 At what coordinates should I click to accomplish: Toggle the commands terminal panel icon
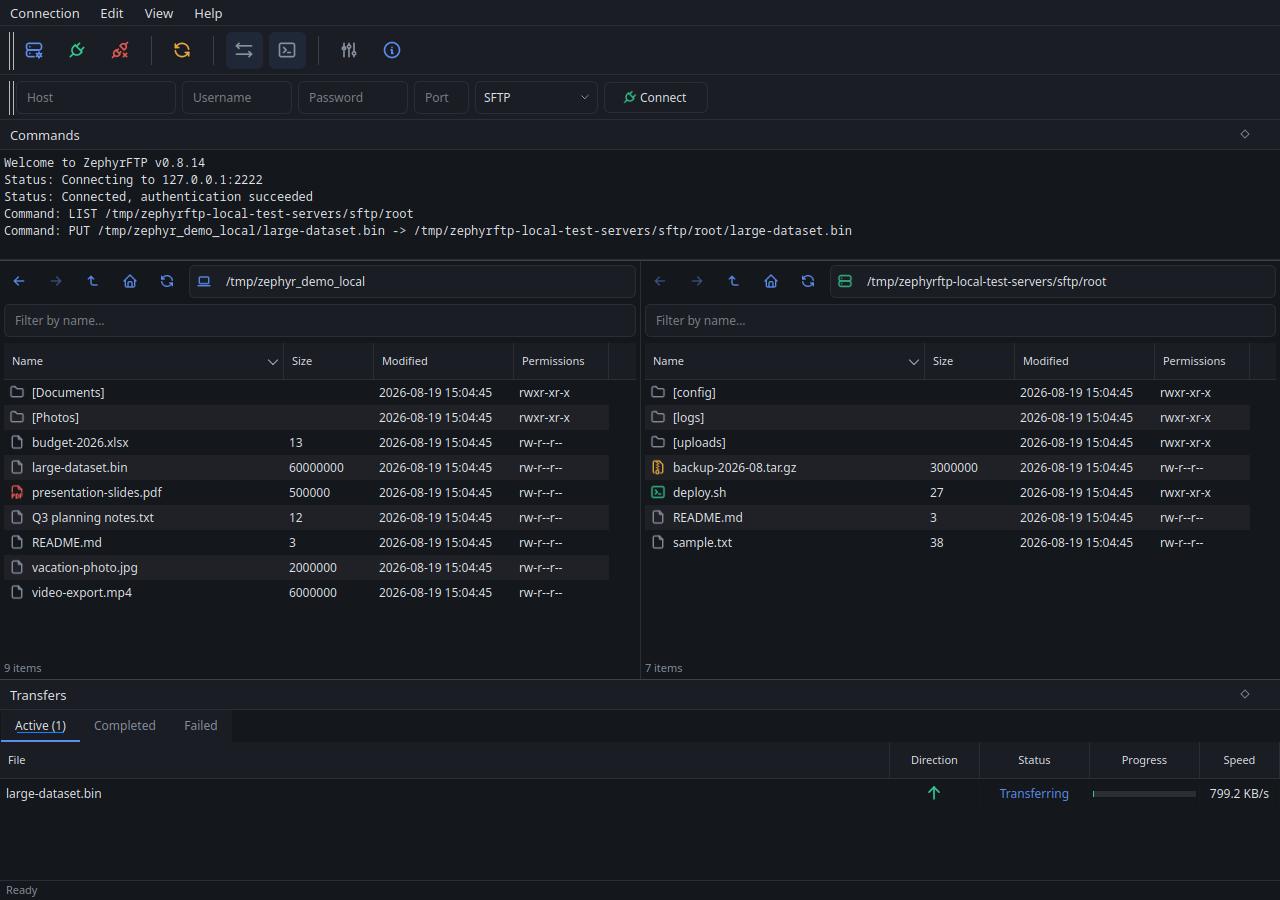(x=287, y=50)
